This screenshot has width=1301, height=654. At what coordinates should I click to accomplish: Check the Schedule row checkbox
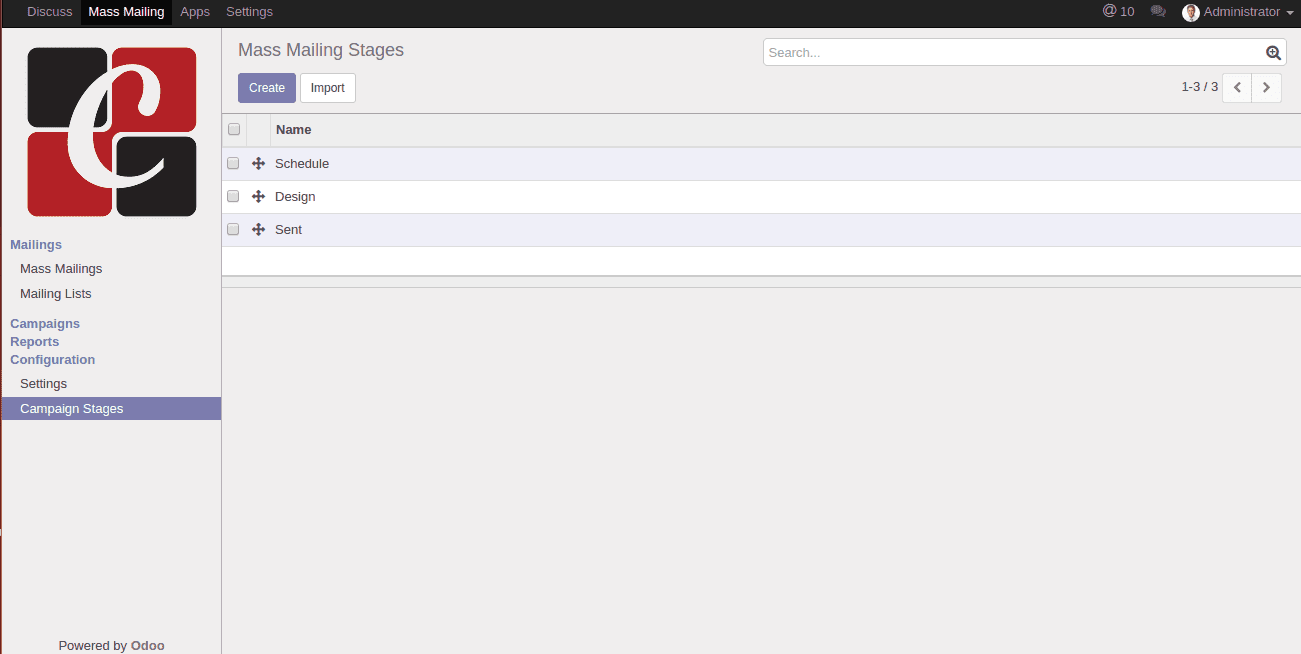click(233, 164)
